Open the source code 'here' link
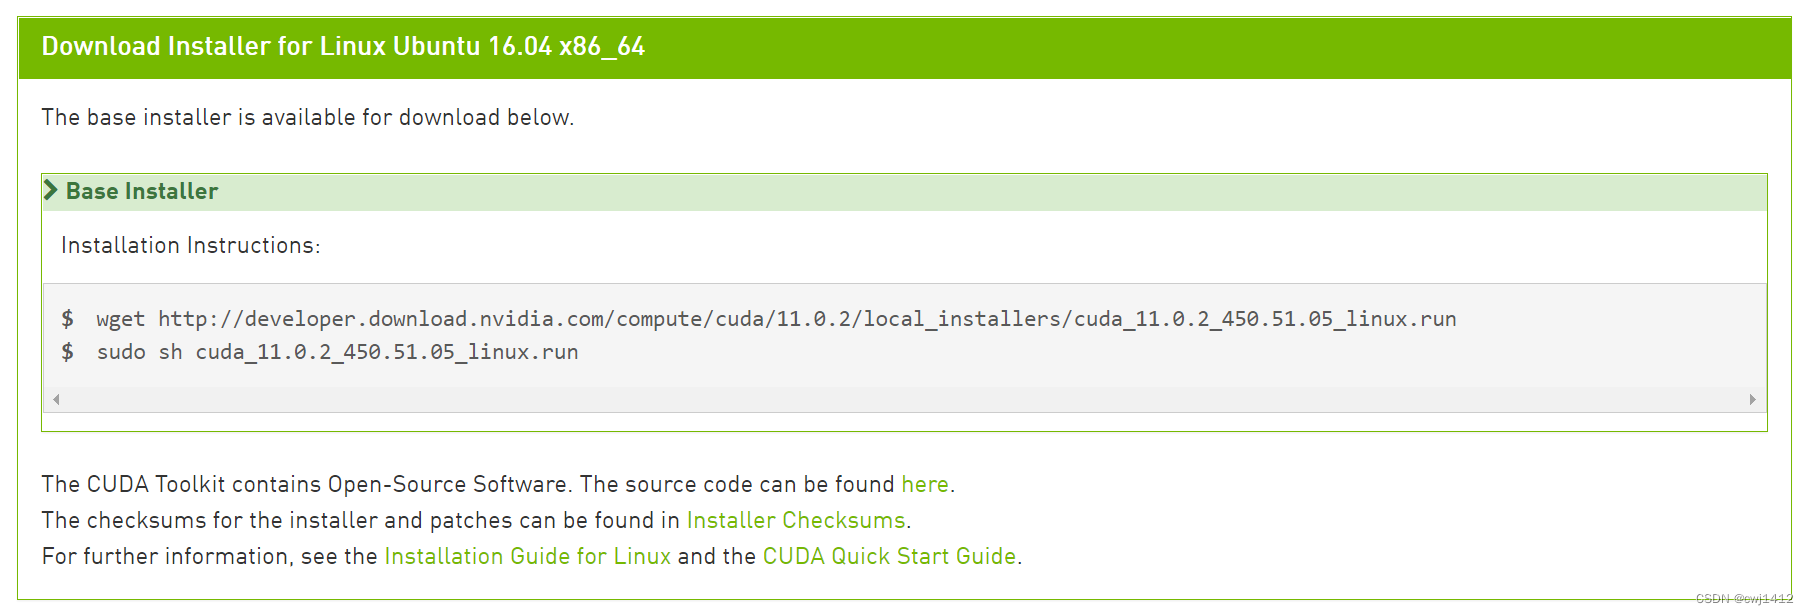The image size is (1809, 615). [925, 484]
